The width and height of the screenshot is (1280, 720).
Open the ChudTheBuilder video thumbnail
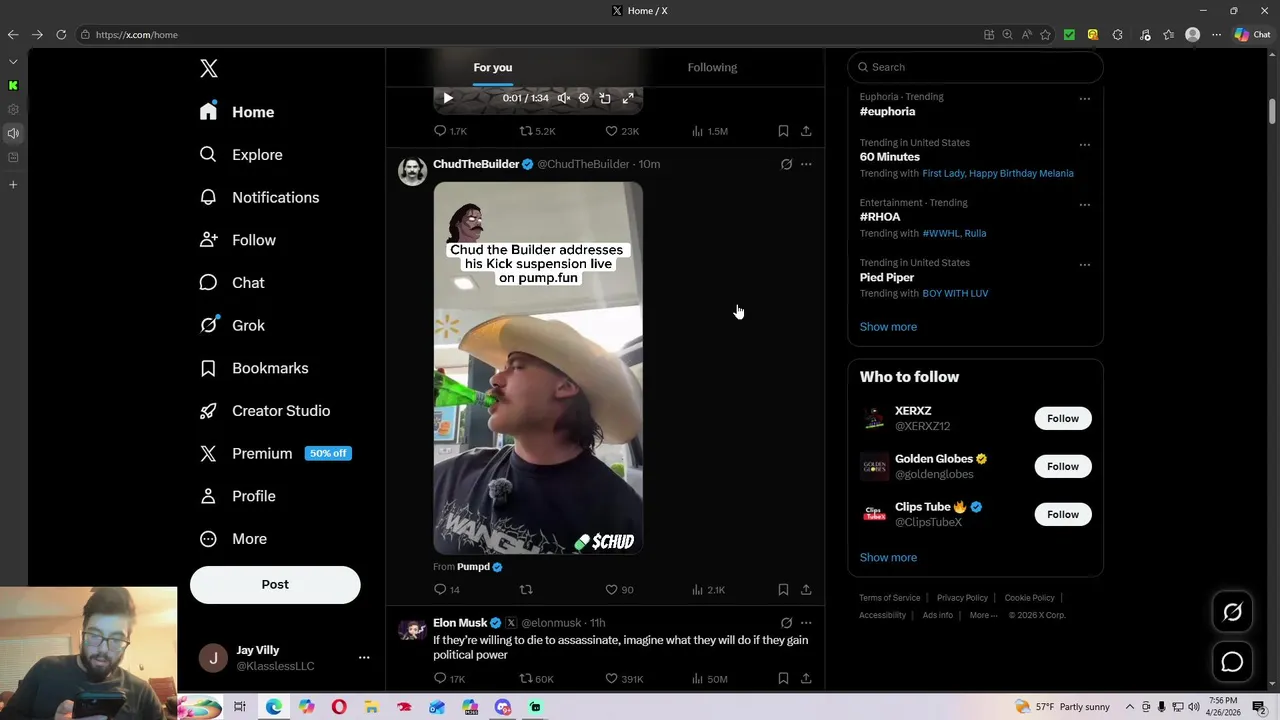[538, 367]
